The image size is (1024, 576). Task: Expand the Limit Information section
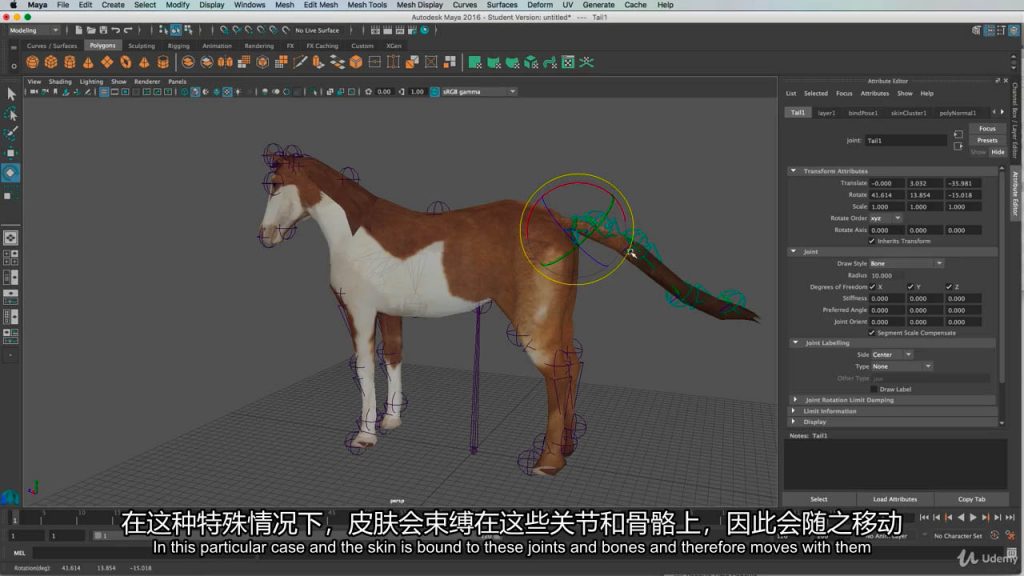point(793,411)
